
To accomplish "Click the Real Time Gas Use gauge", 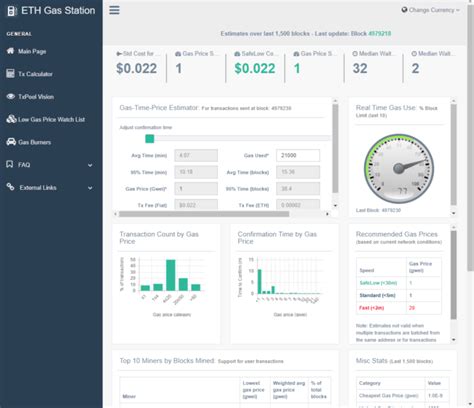I will tap(399, 168).
